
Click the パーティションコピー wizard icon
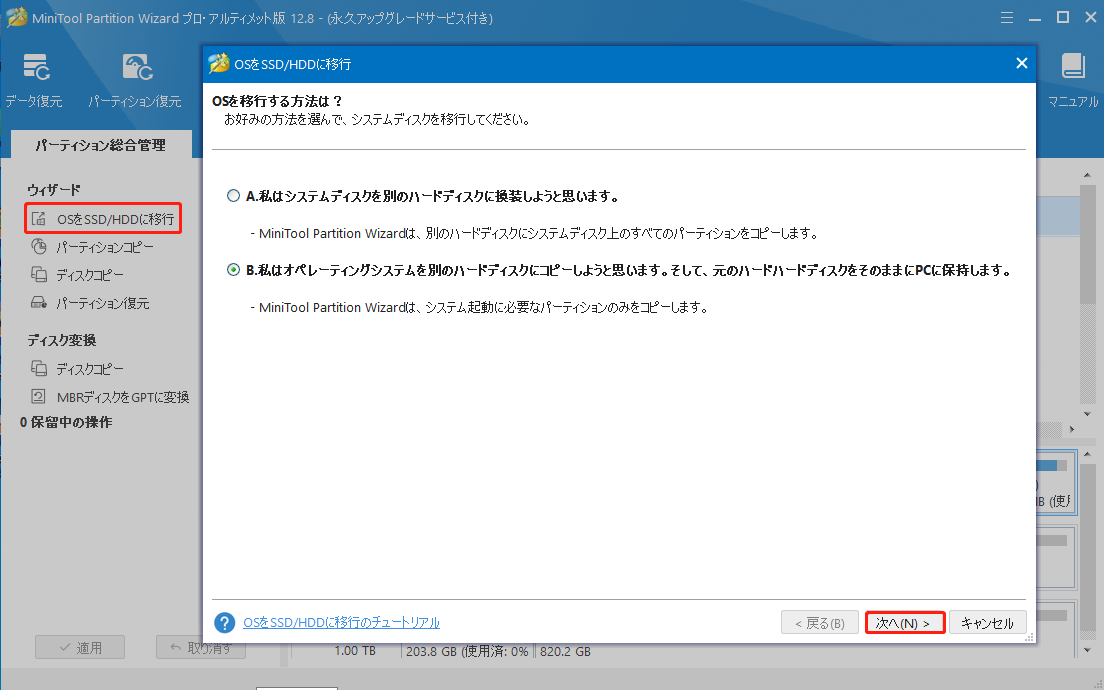[39, 246]
